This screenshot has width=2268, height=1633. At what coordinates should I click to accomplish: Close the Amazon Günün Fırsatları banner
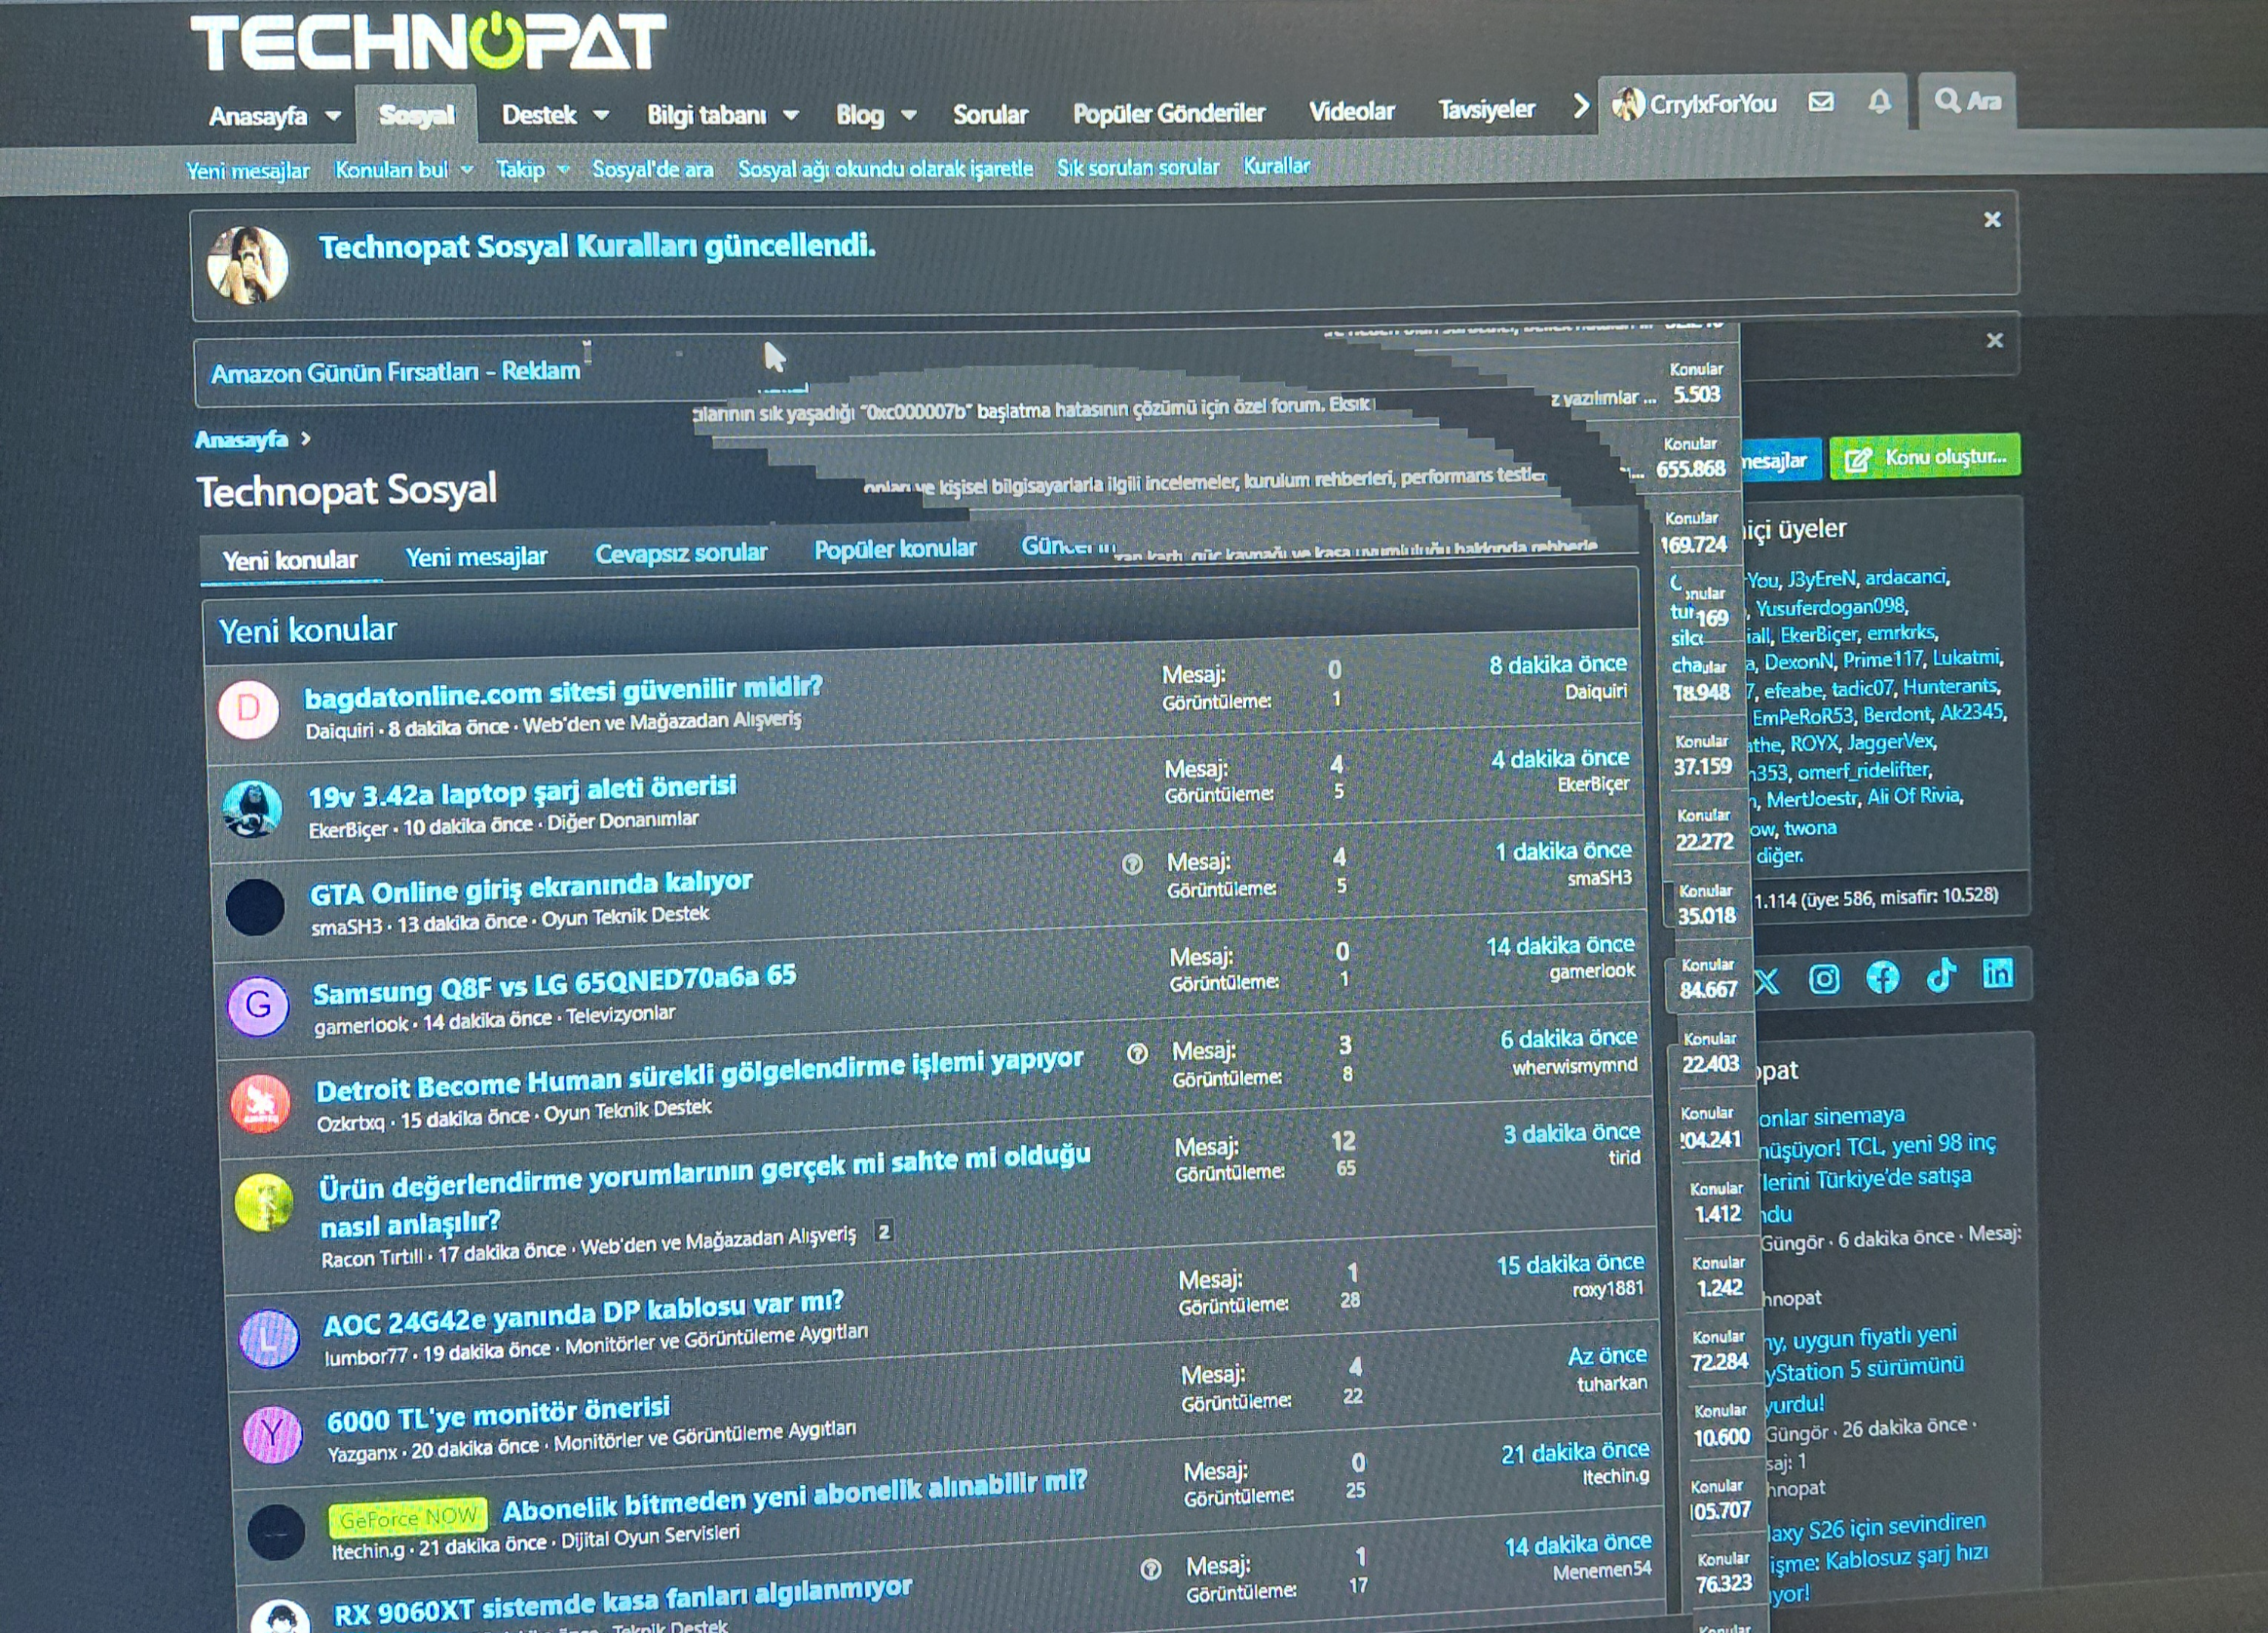(1994, 340)
